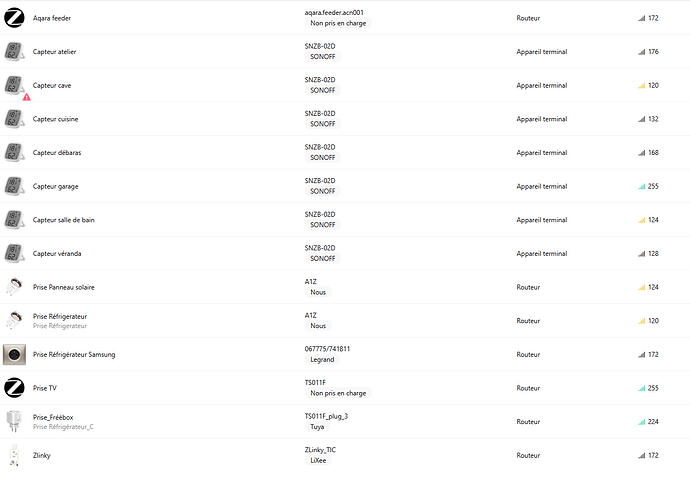Click the Prise Panneau solaire plug icon
690x477 pixels.
click(x=15, y=287)
